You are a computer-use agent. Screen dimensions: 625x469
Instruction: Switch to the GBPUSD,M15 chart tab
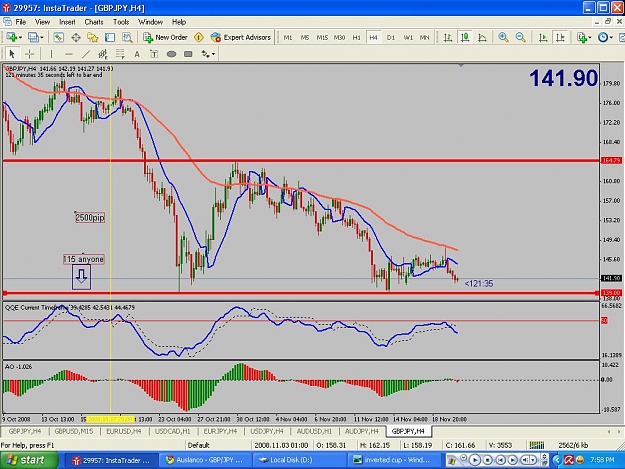point(74,431)
